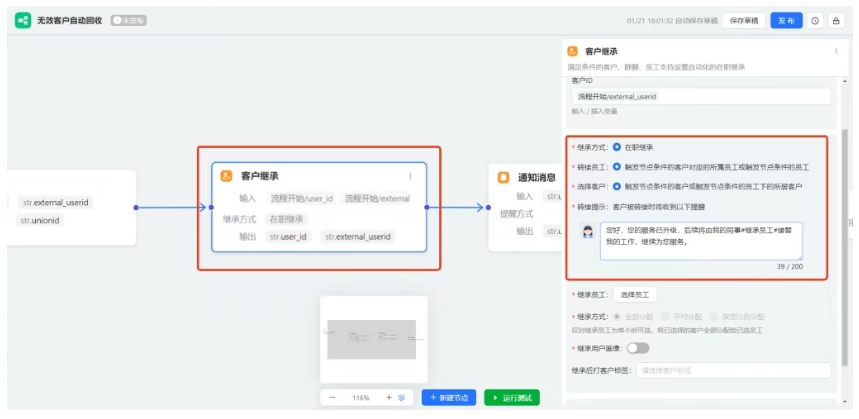Click the orange bell icon on the 通知消息 node
The image size is (859, 419).
[x=503, y=177]
